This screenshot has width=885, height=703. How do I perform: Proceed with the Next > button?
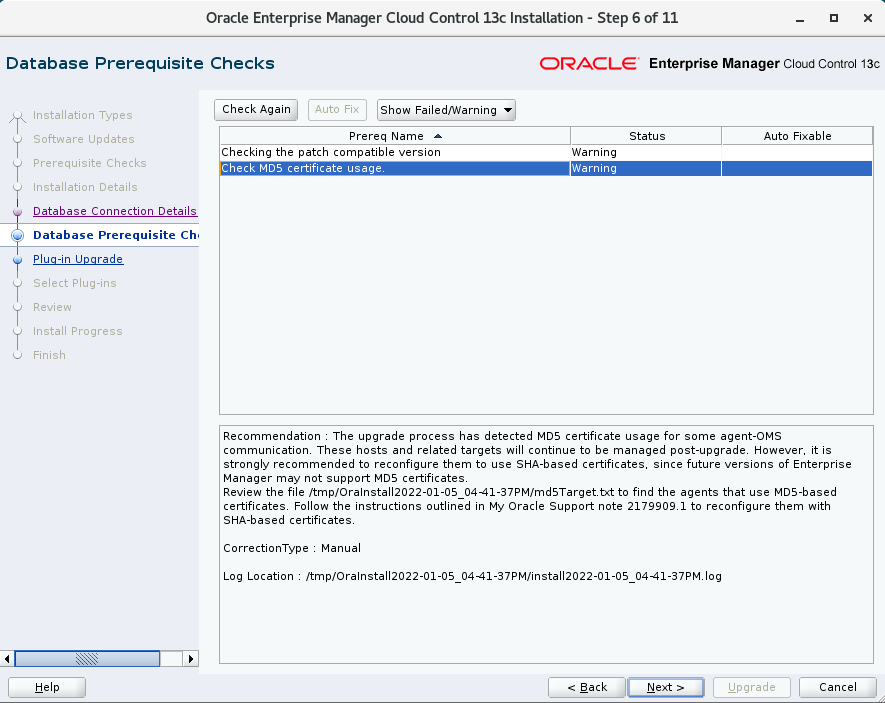click(666, 687)
